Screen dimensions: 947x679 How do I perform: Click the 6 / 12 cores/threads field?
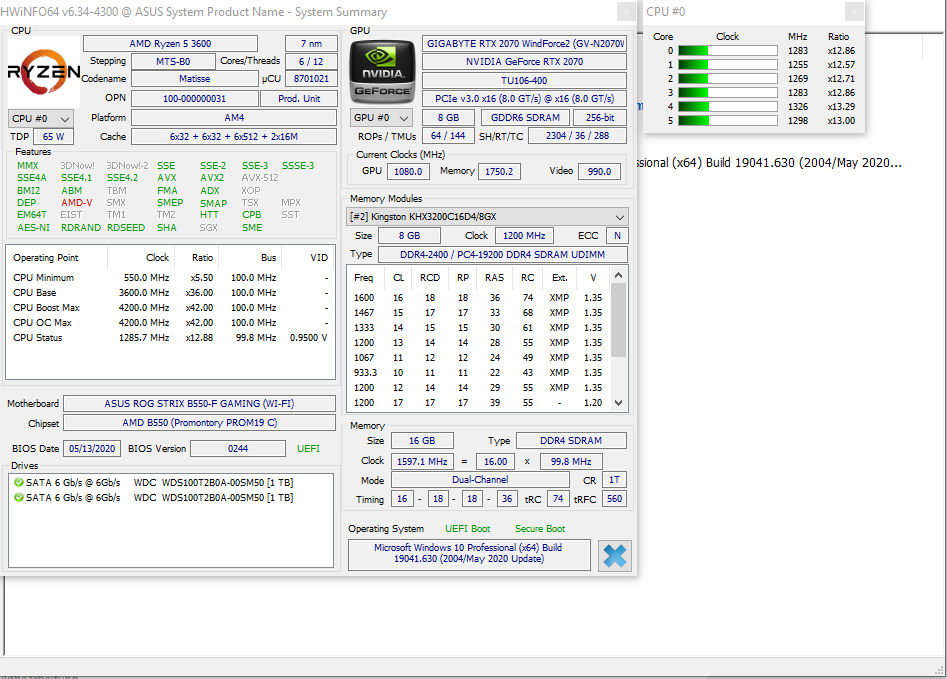(311, 62)
